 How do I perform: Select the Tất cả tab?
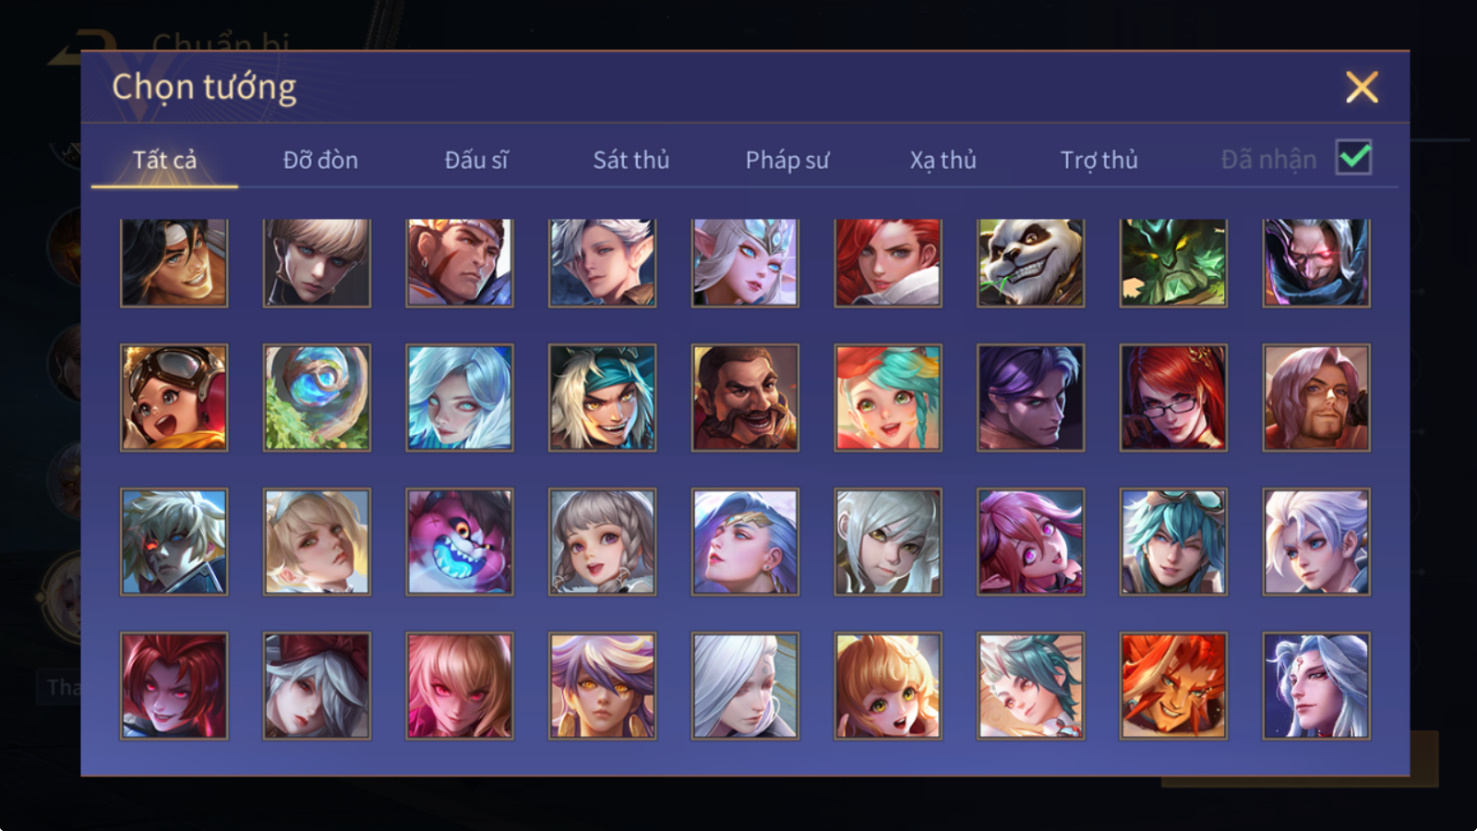pos(165,160)
